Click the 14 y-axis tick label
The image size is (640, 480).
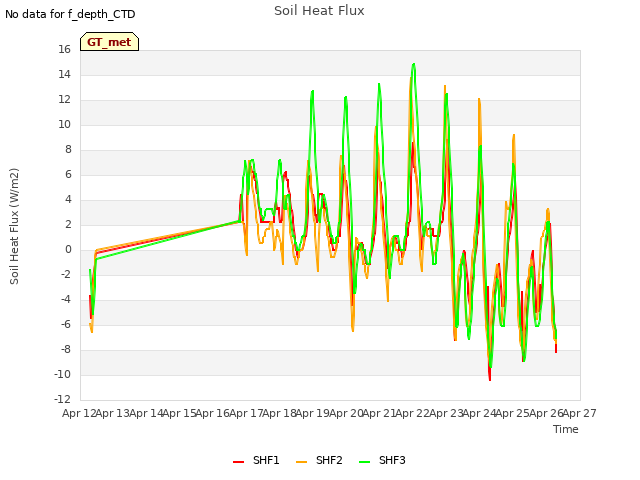click(x=64, y=75)
